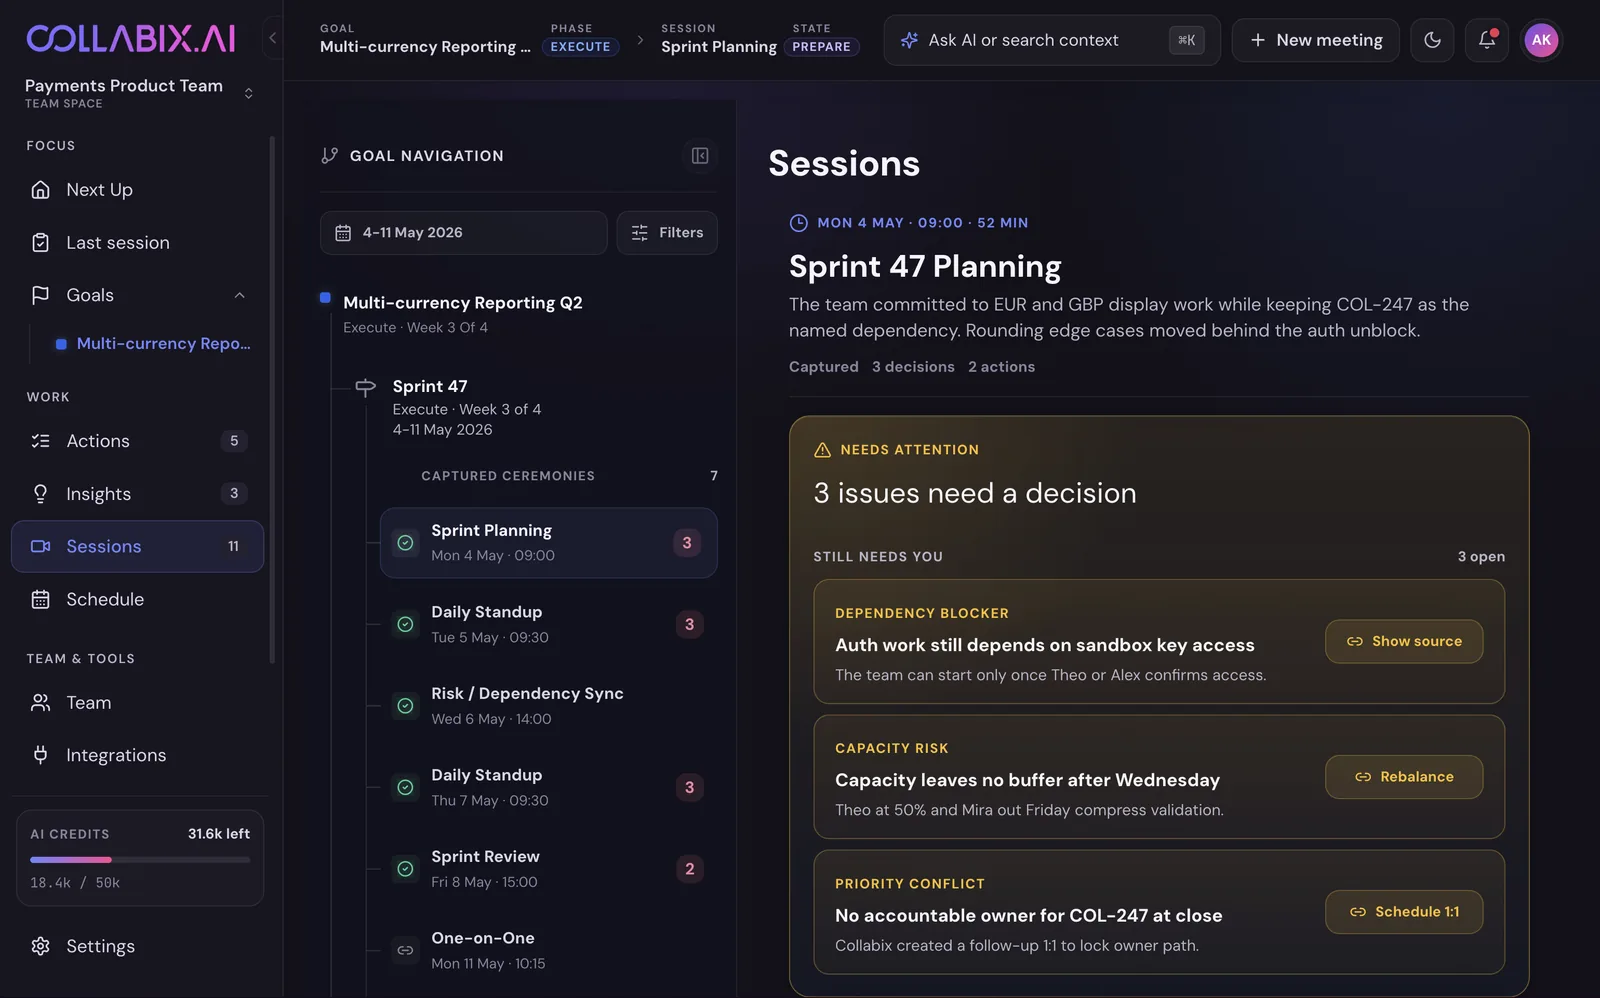Click 3 decisions link
Image resolution: width=1600 pixels, height=998 pixels.
coord(913,367)
